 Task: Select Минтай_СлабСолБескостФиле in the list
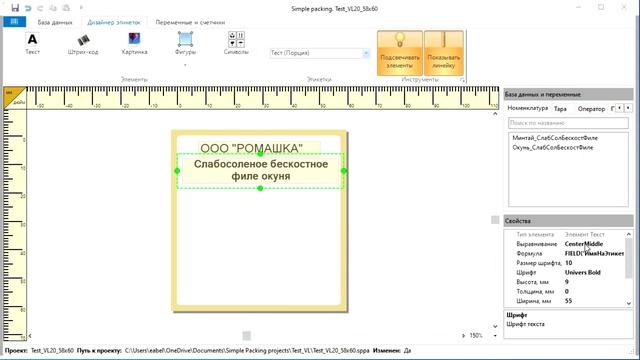pos(555,138)
